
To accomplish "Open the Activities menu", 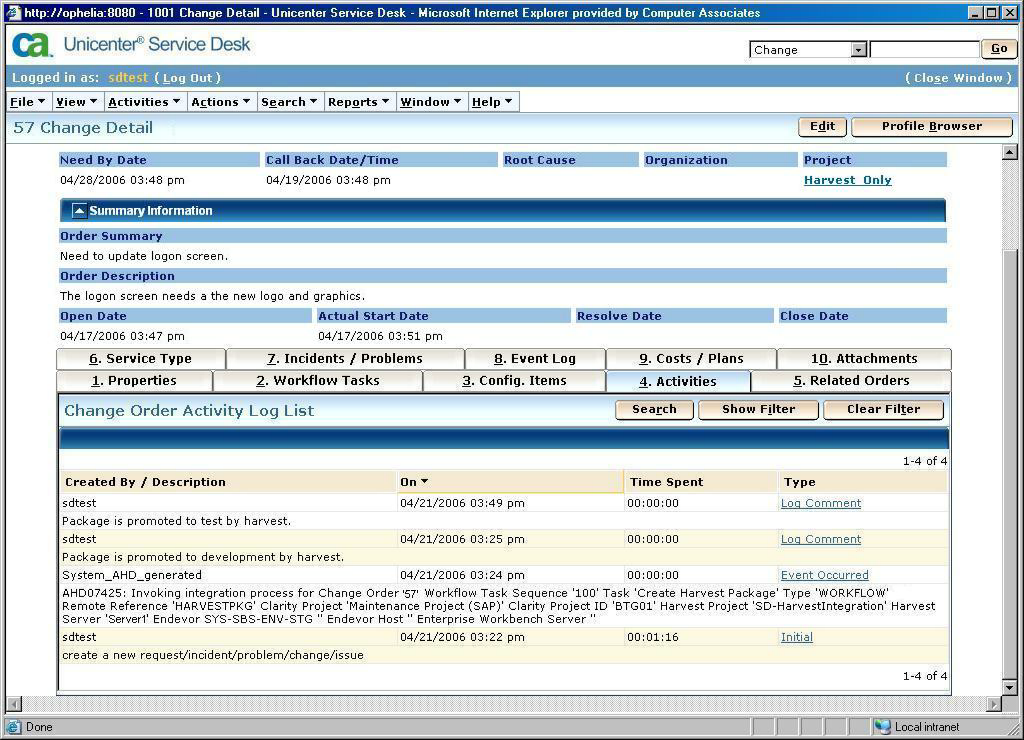I will coord(143,102).
